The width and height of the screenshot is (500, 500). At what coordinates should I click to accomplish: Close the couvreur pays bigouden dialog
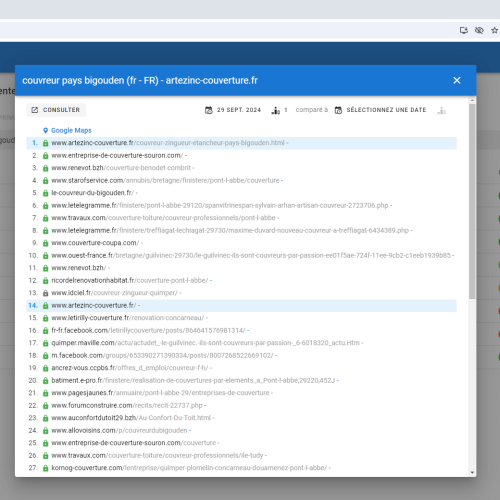pyautogui.click(x=457, y=80)
